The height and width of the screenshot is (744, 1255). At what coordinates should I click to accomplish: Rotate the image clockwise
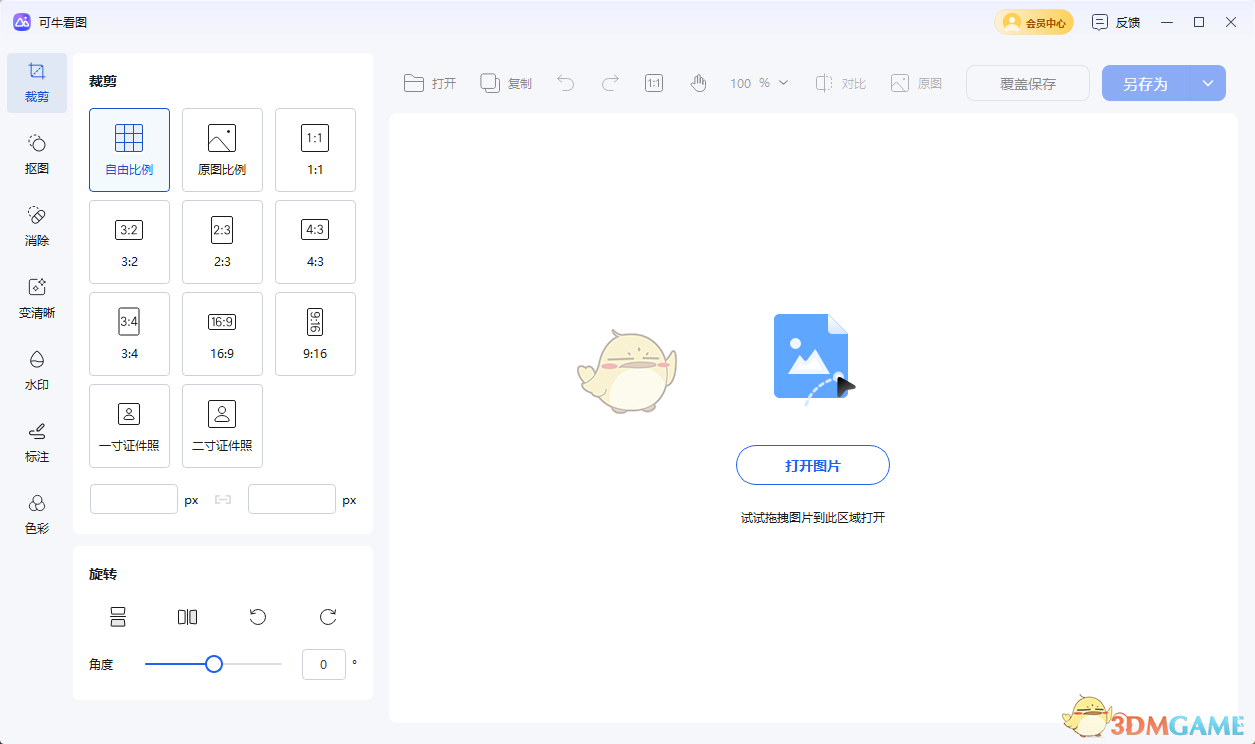[327, 617]
